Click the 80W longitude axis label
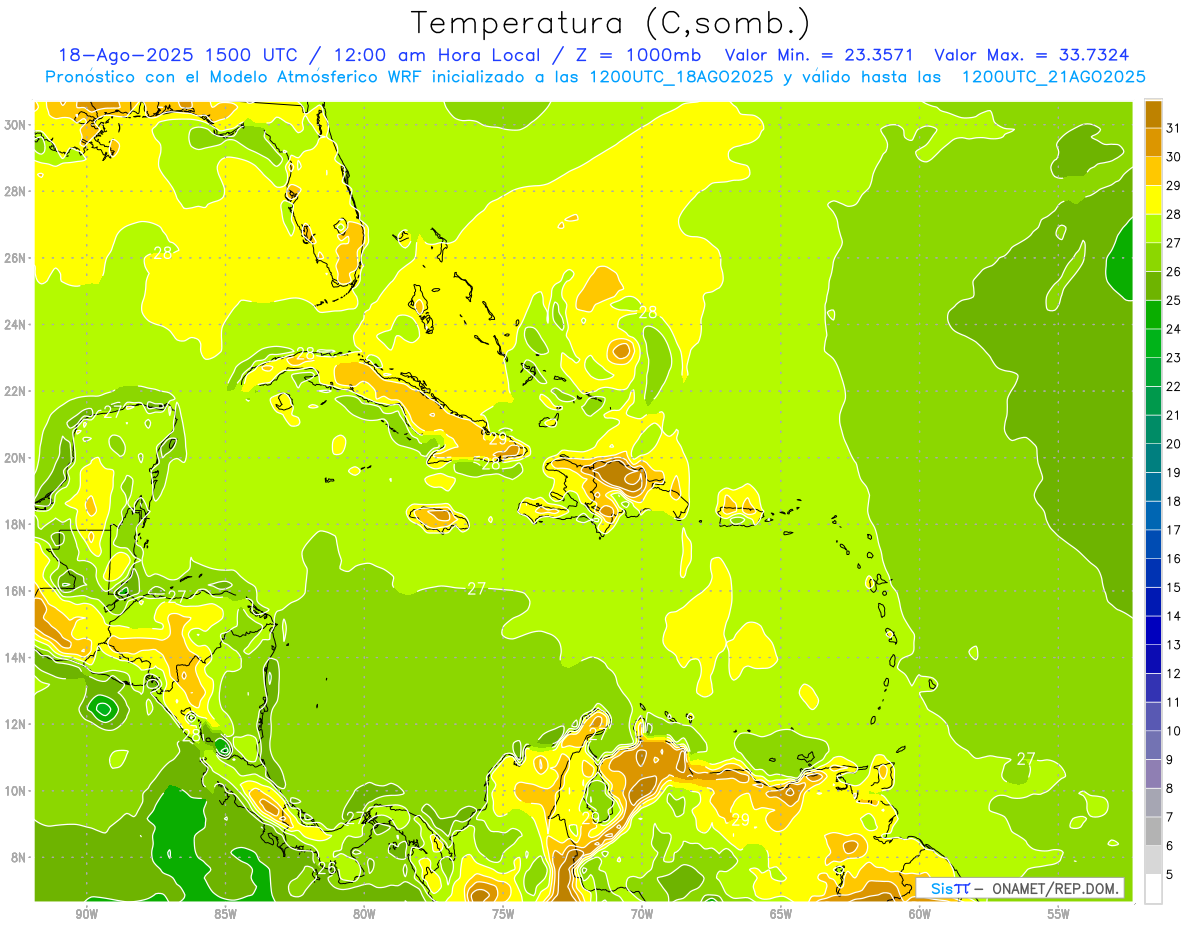This screenshot has width=1200, height=927. [364, 914]
